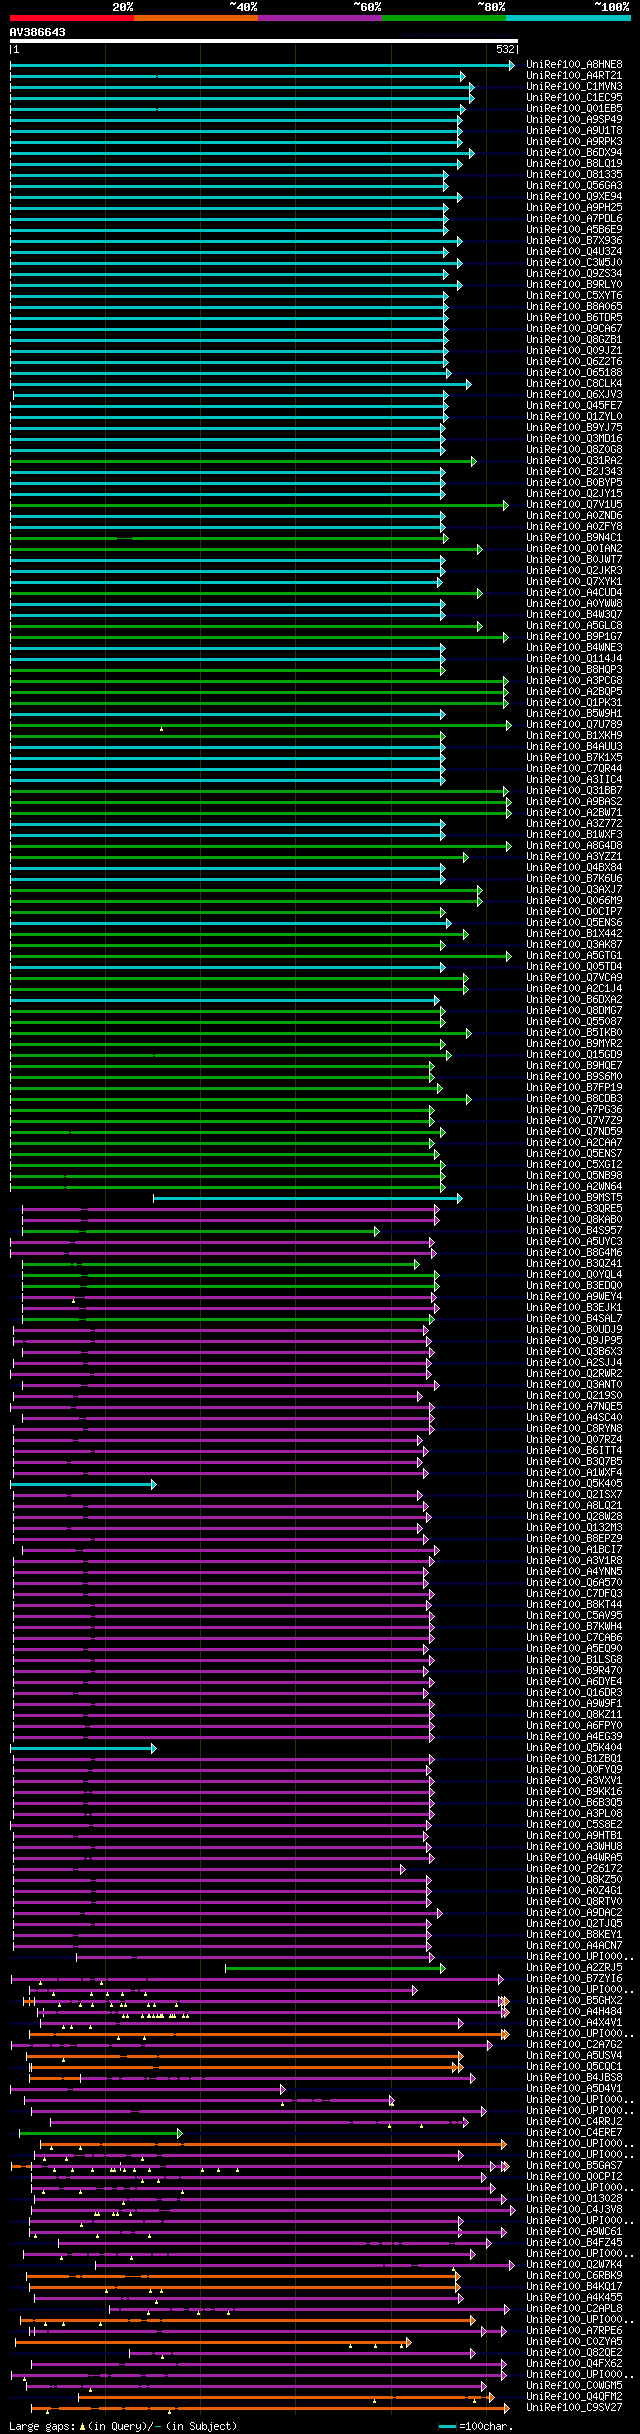Click the red ~20% identity legend segment
The width and height of the screenshot is (640, 2434).
point(72,17)
